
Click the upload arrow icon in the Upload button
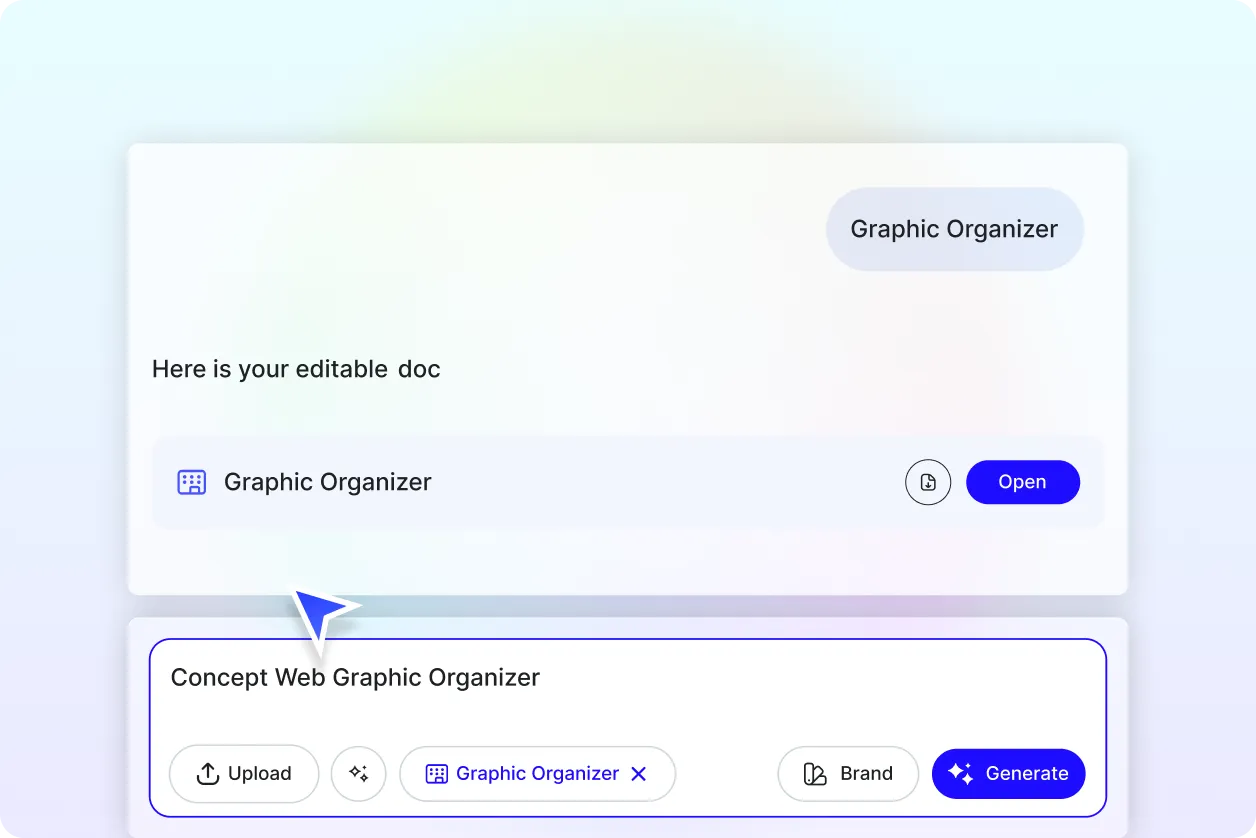tap(207, 773)
